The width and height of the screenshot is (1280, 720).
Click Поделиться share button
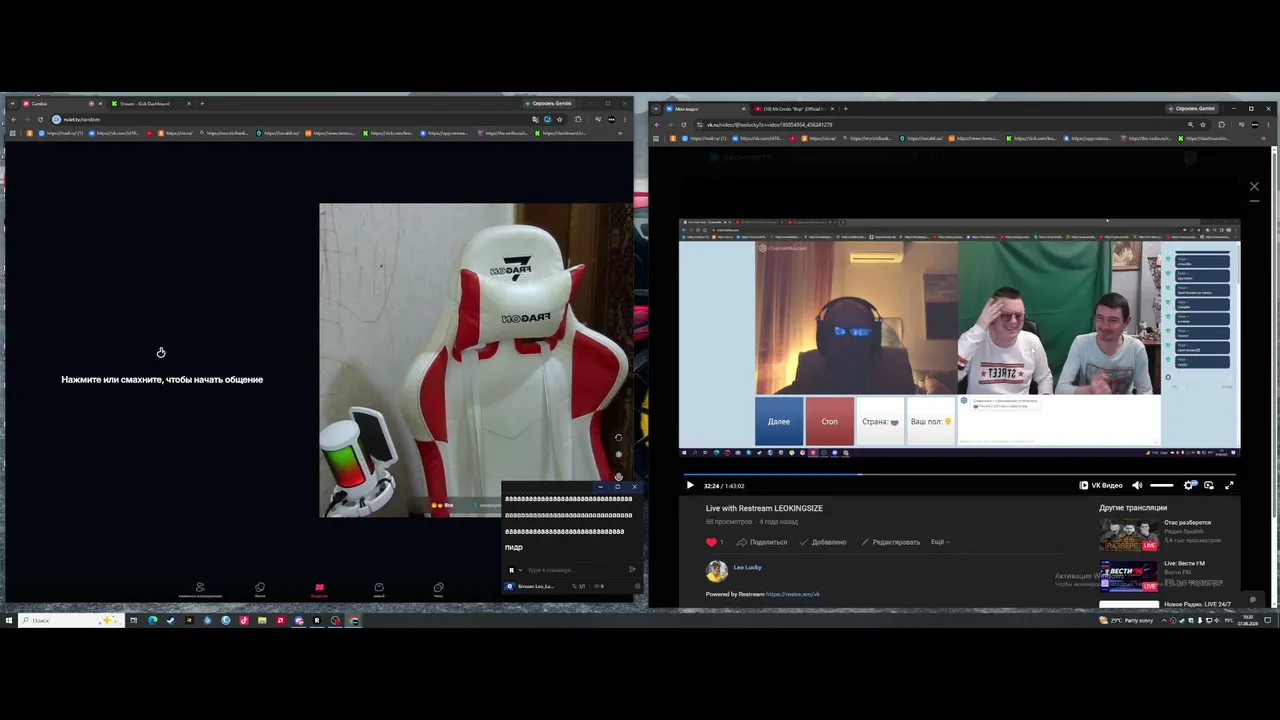pos(762,542)
